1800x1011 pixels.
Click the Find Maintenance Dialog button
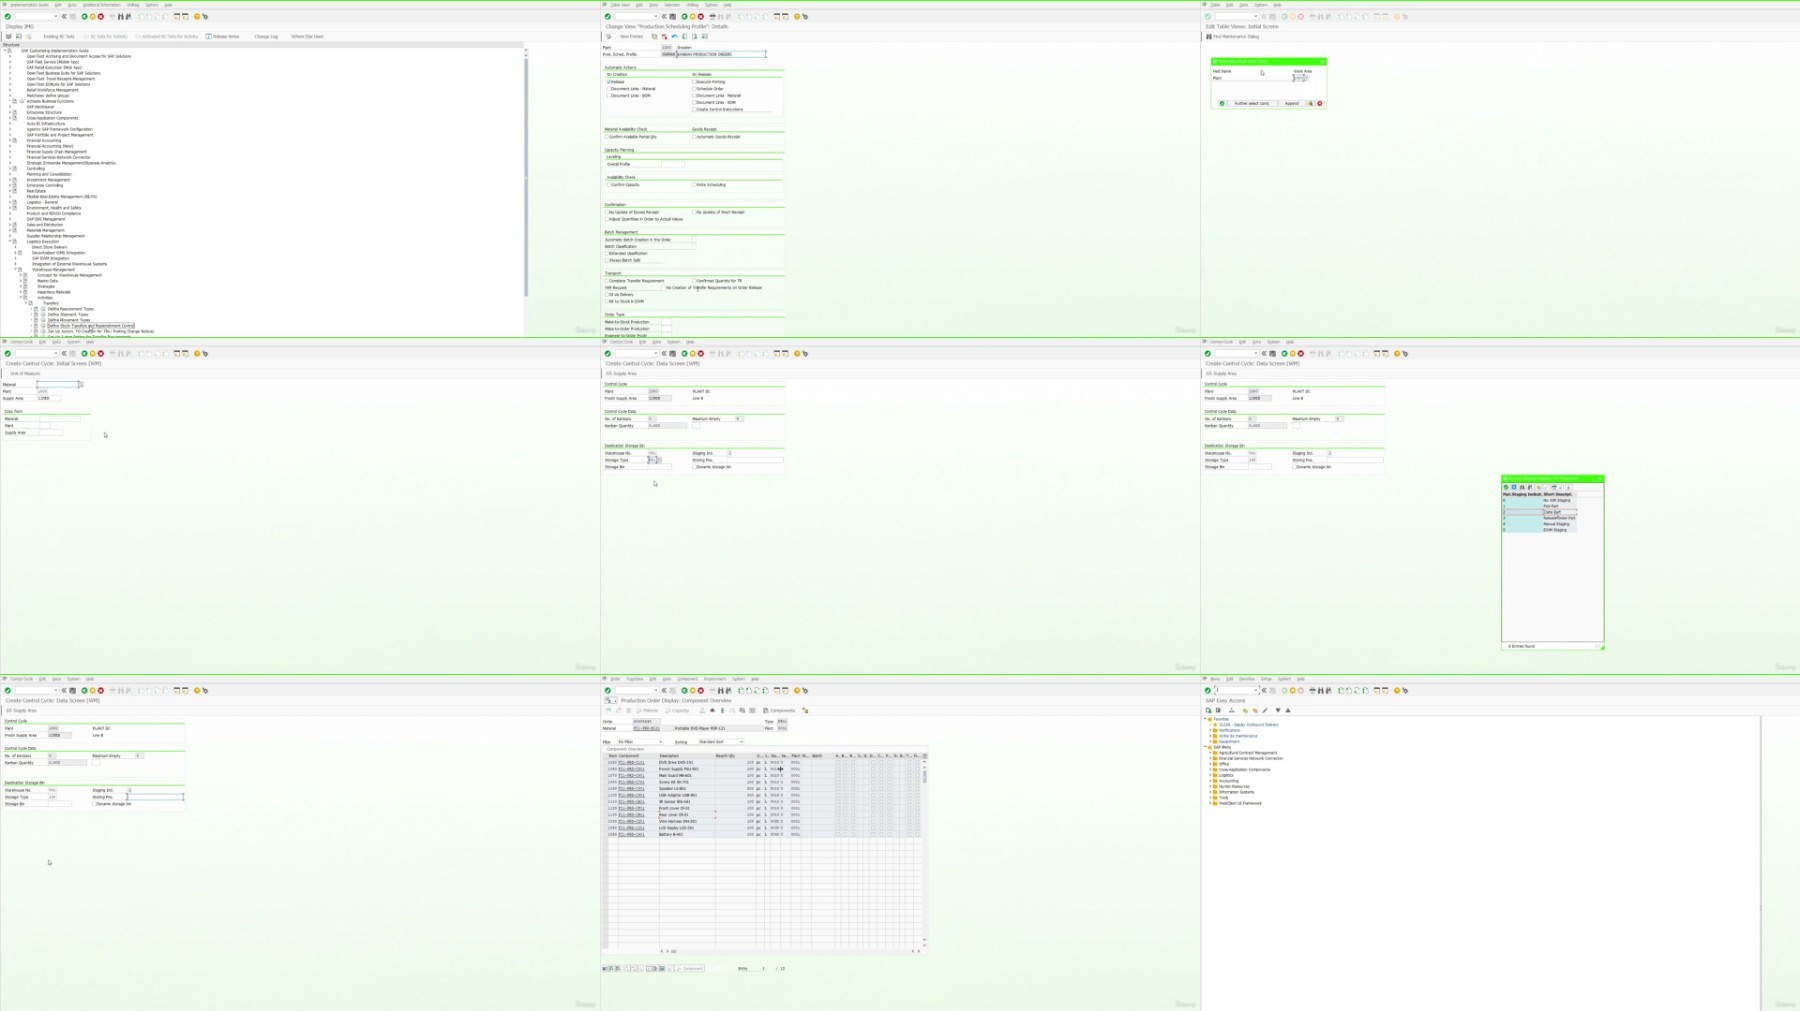coord(1232,36)
